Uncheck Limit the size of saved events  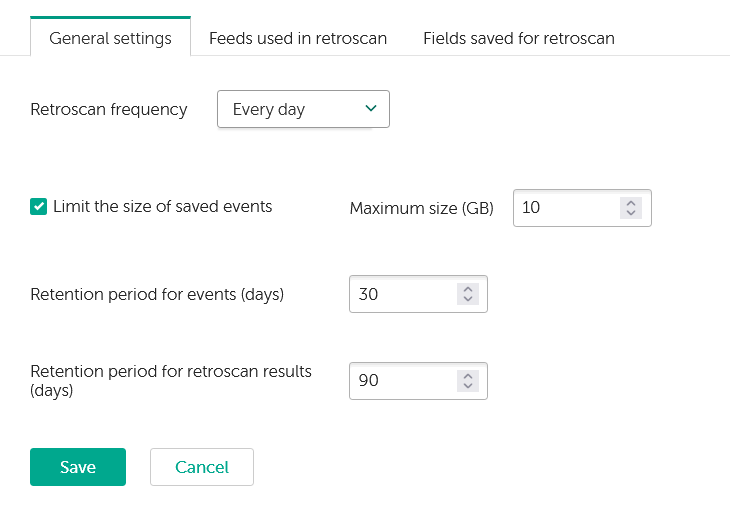(39, 207)
